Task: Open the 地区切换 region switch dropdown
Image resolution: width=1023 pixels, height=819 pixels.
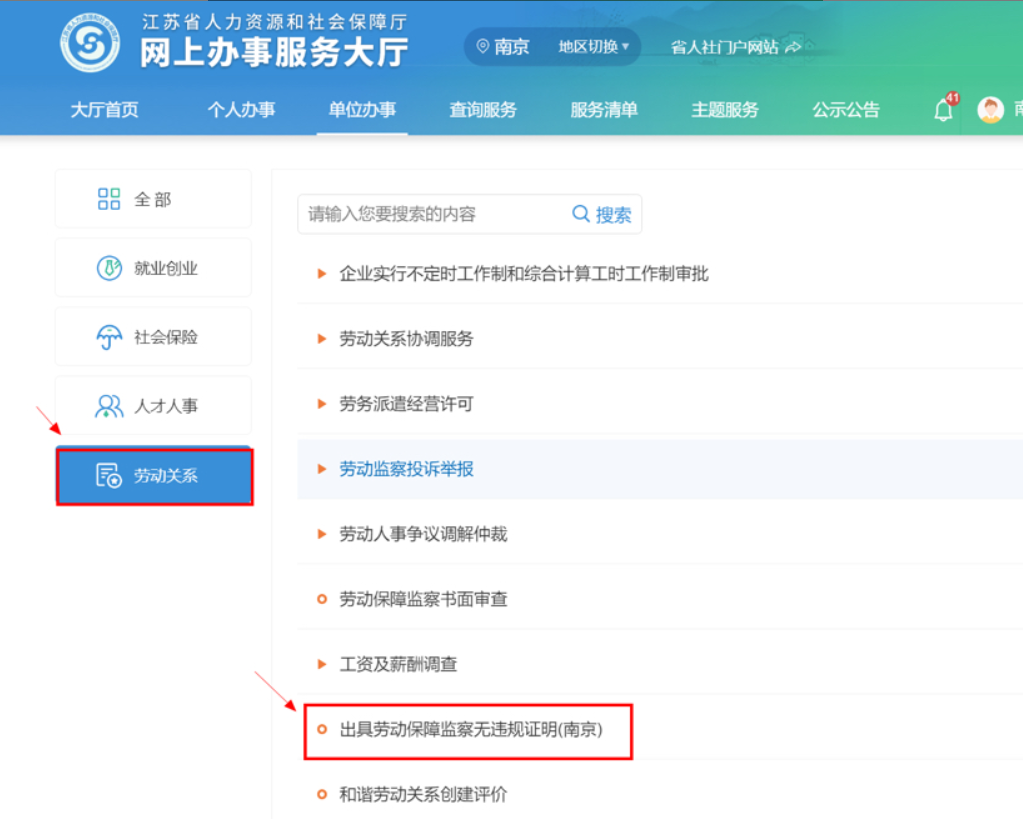Action: [x=595, y=46]
